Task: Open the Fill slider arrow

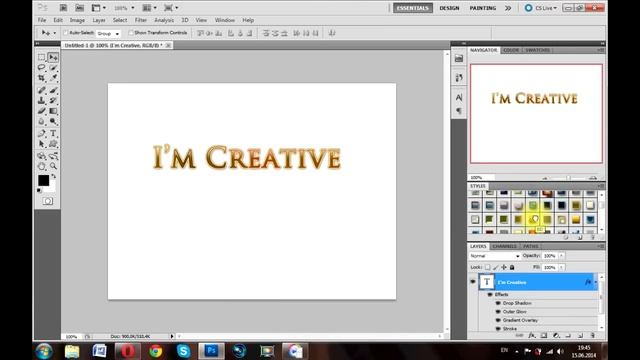Action: click(x=562, y=267)
